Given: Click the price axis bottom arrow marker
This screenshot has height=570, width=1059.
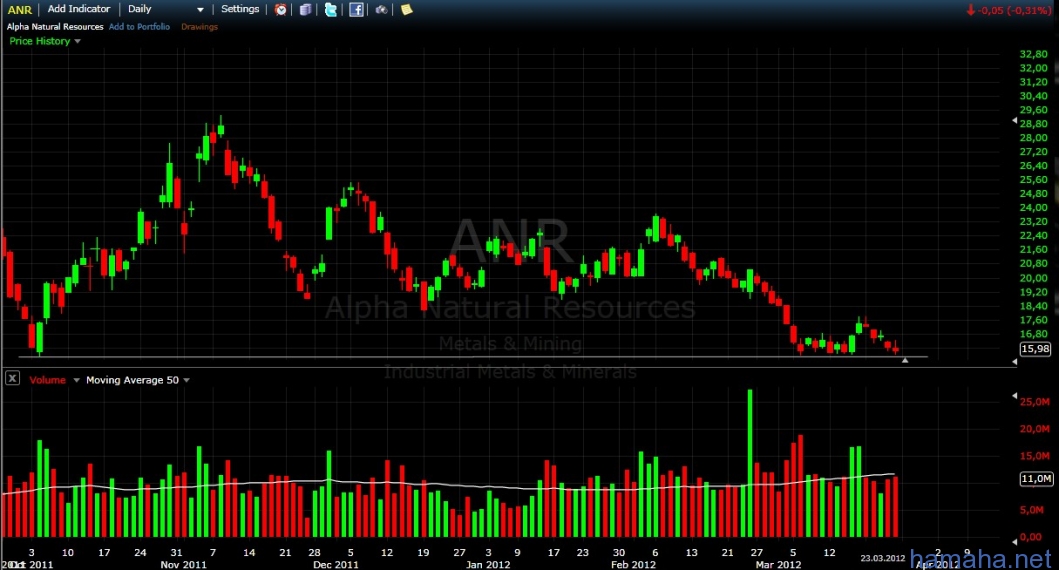Looking at the screenshot, I should pos(1014,362).
